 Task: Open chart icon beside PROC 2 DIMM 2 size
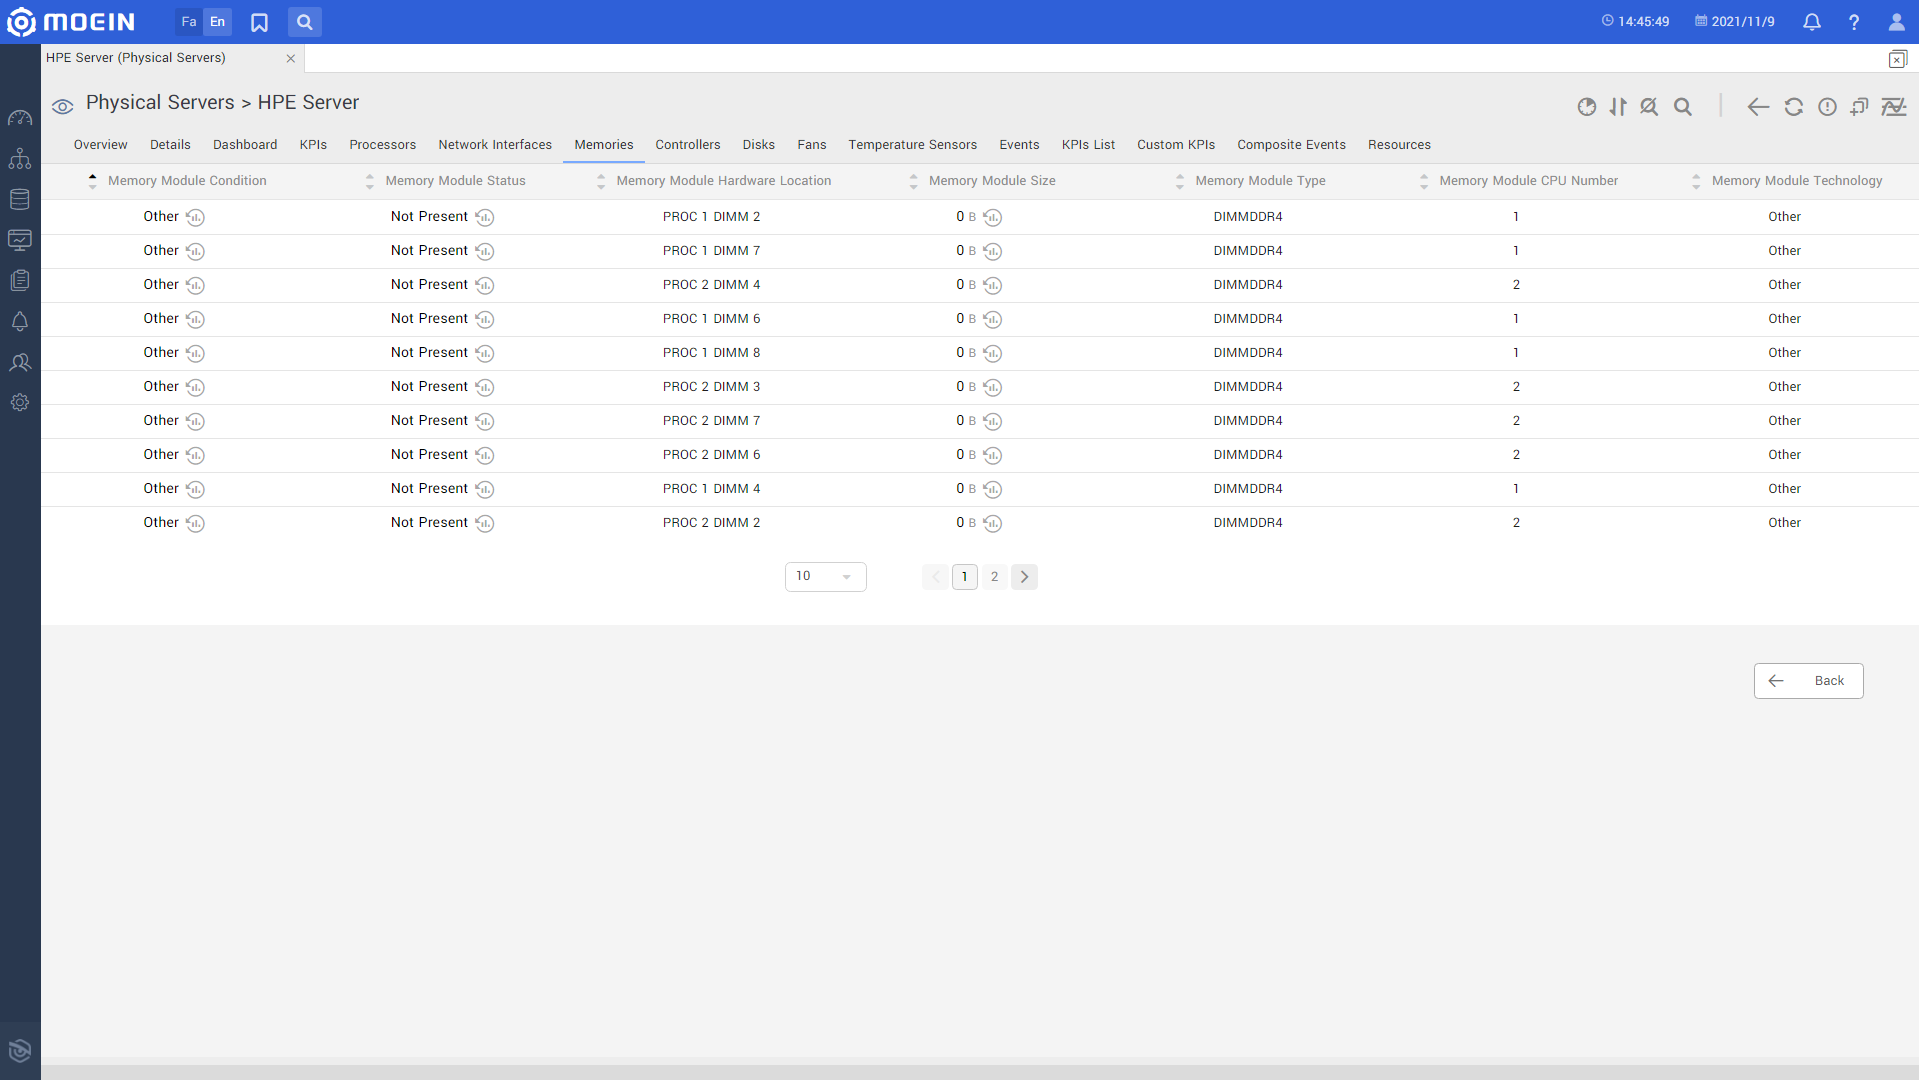(x=993, y=523)
